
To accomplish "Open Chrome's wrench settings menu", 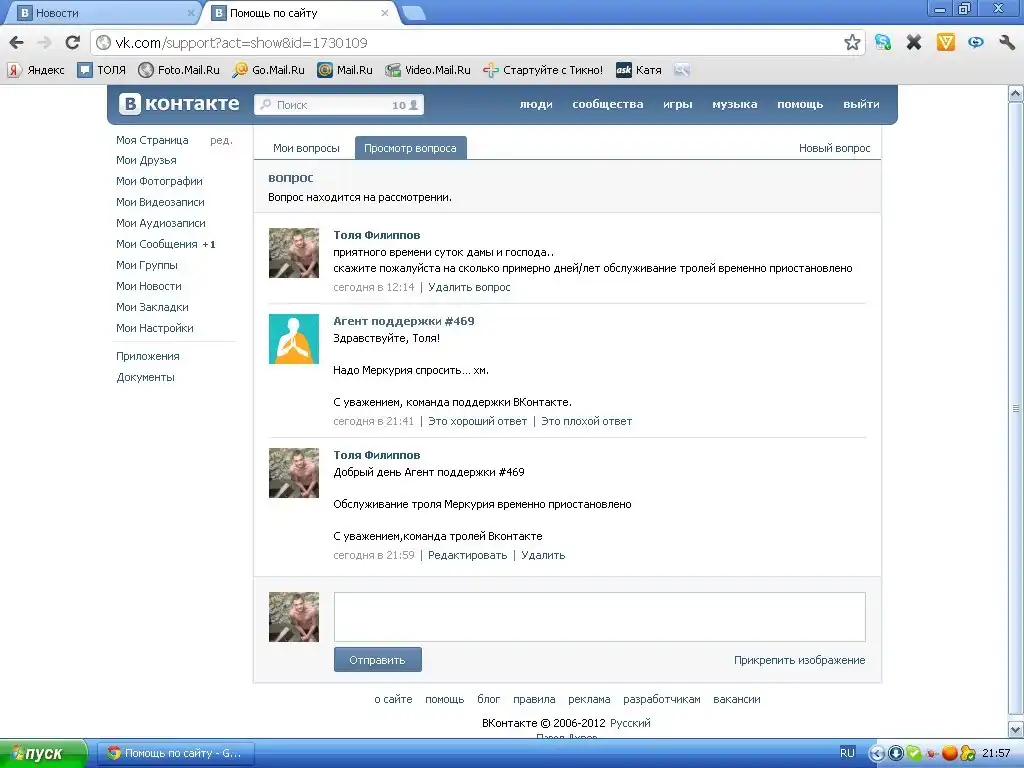I will 1007,42.
